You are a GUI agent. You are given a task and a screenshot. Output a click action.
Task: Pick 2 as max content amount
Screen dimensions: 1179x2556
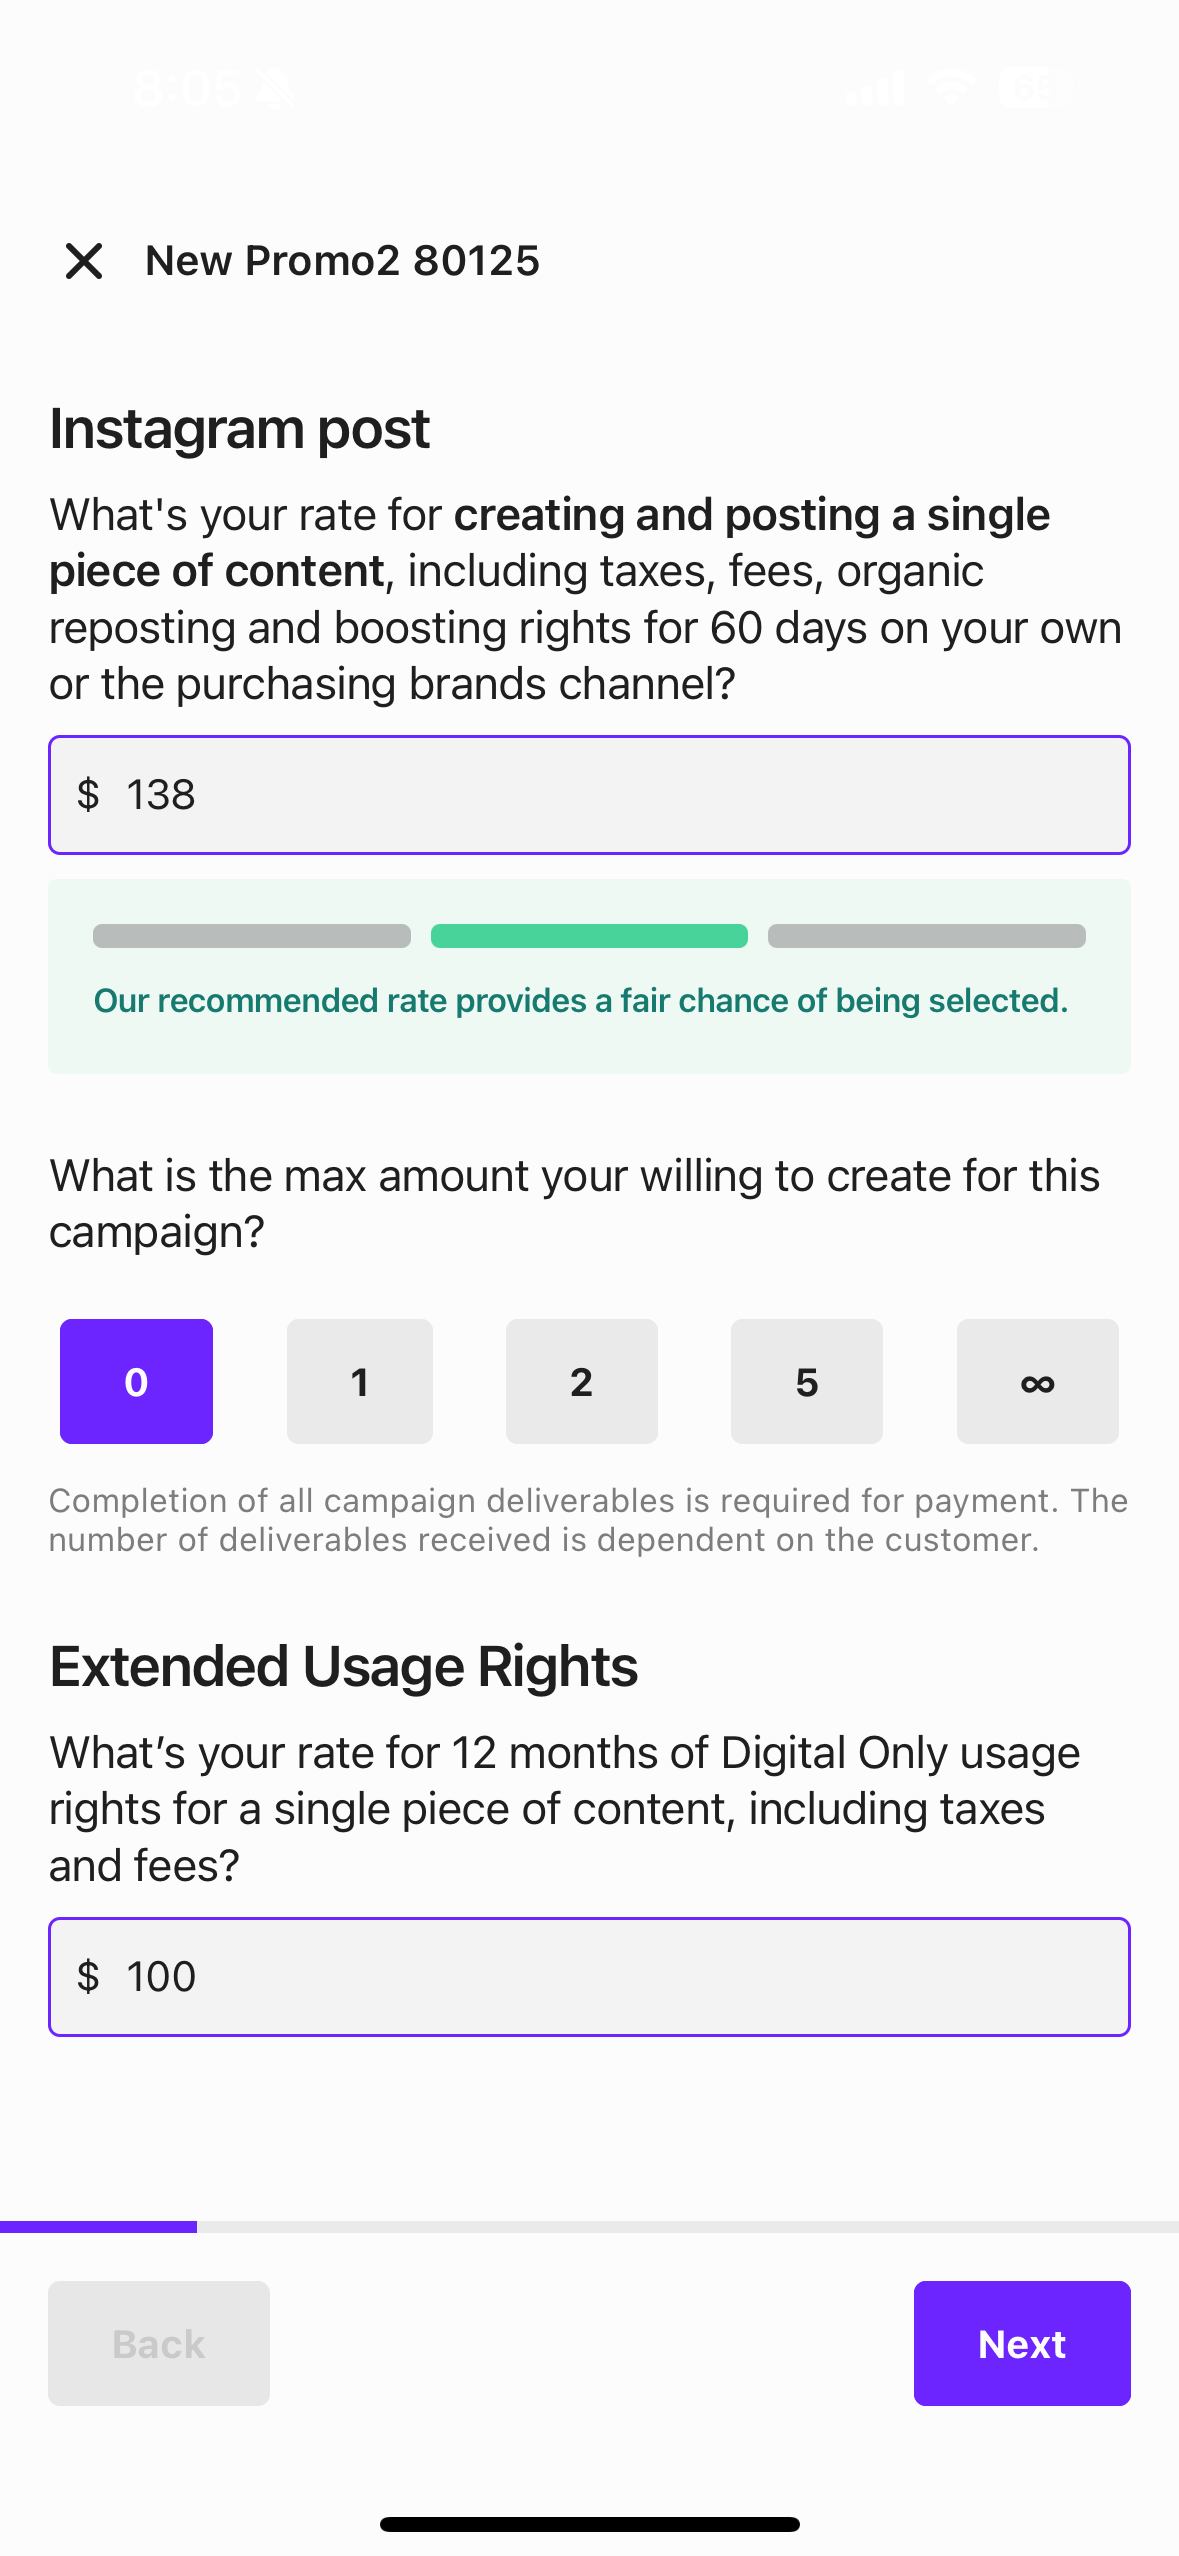(582, 1381)
